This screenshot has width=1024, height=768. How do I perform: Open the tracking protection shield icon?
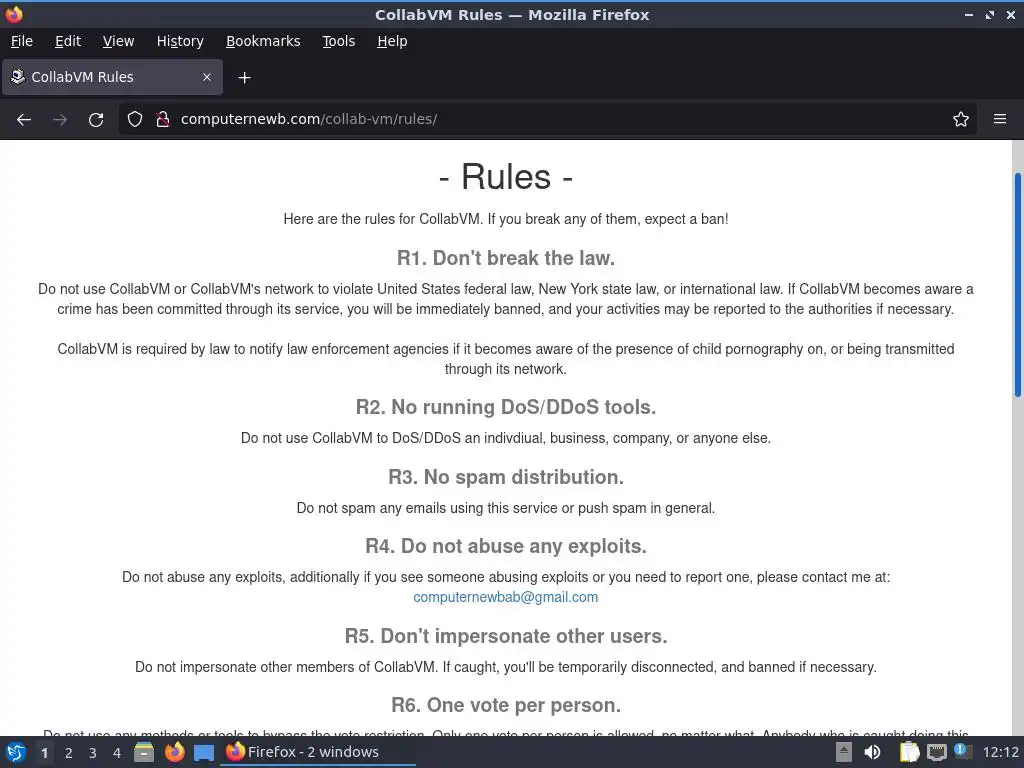pyautogui.click(x=135, y=119)
